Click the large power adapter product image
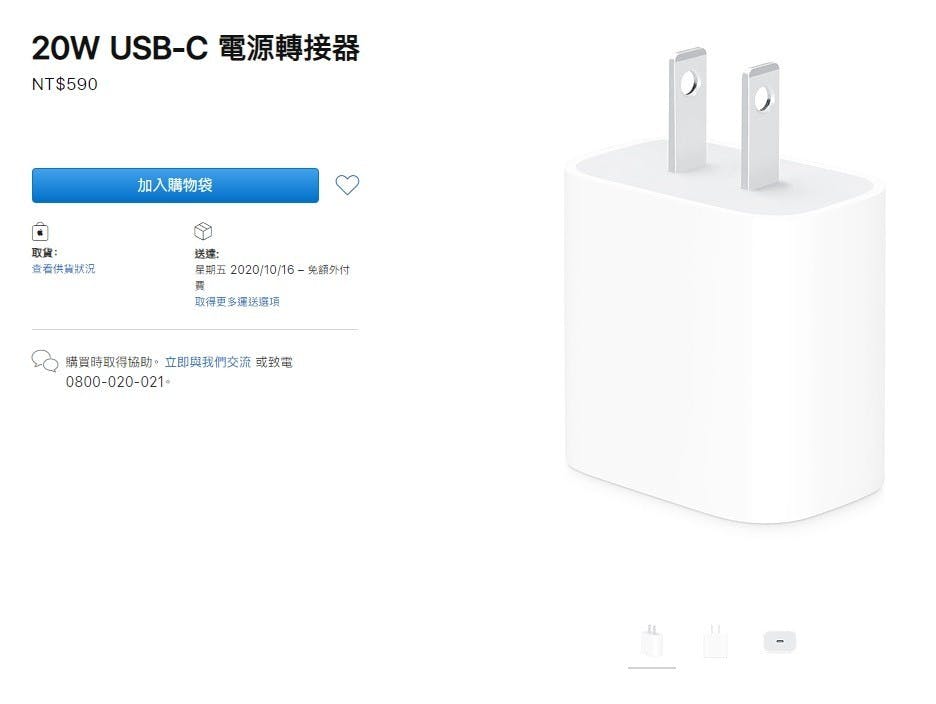 [x=724, y=287]
